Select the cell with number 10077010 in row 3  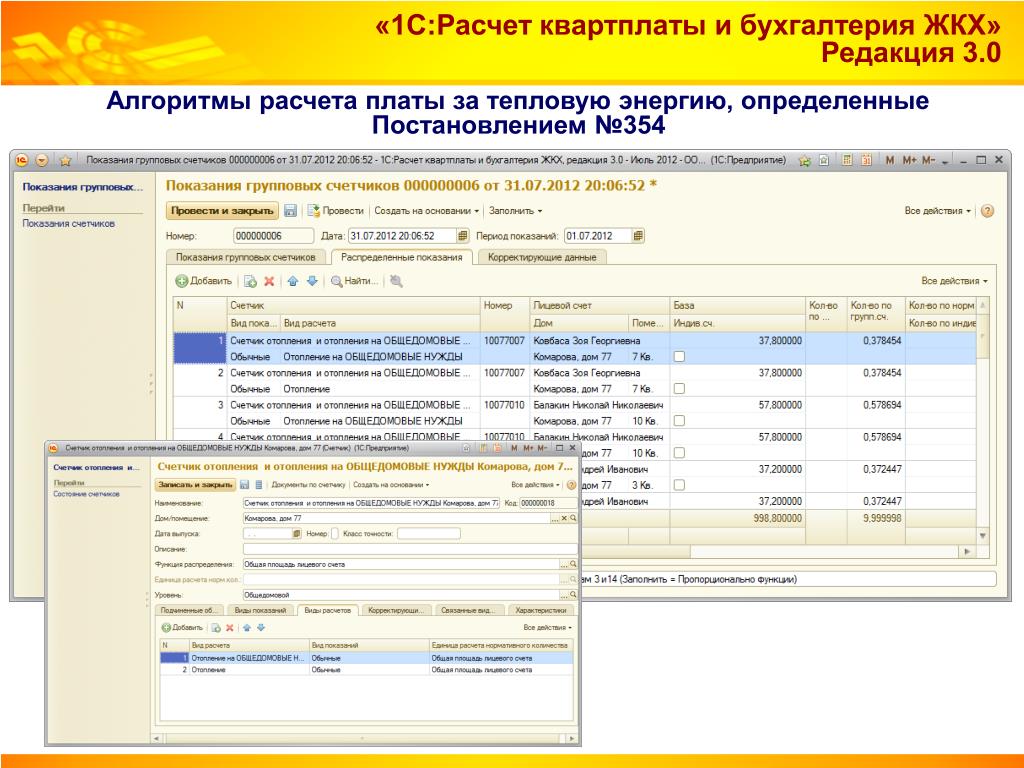click(504, 405)
